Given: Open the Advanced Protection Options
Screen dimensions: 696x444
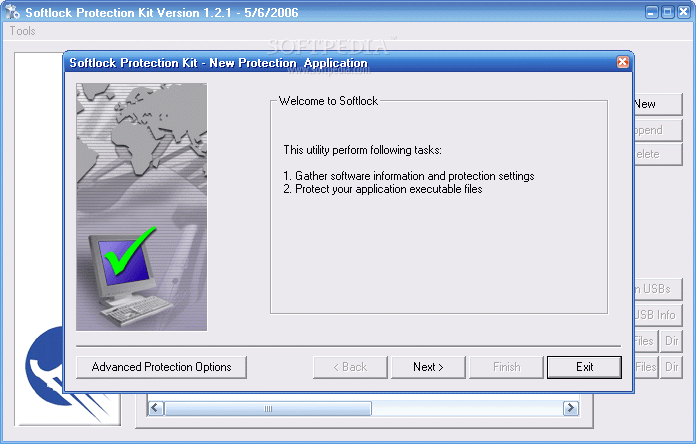Looking at the screenshot, I should (x=161, y=367).
